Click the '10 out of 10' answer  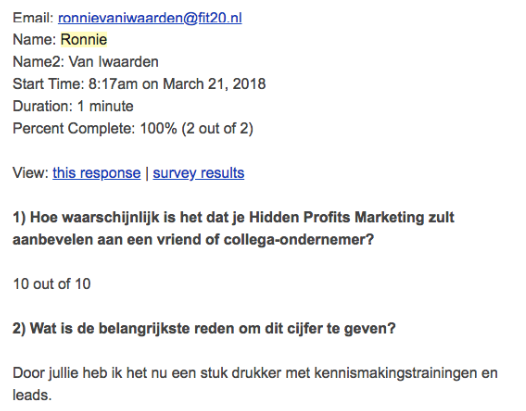52,284
